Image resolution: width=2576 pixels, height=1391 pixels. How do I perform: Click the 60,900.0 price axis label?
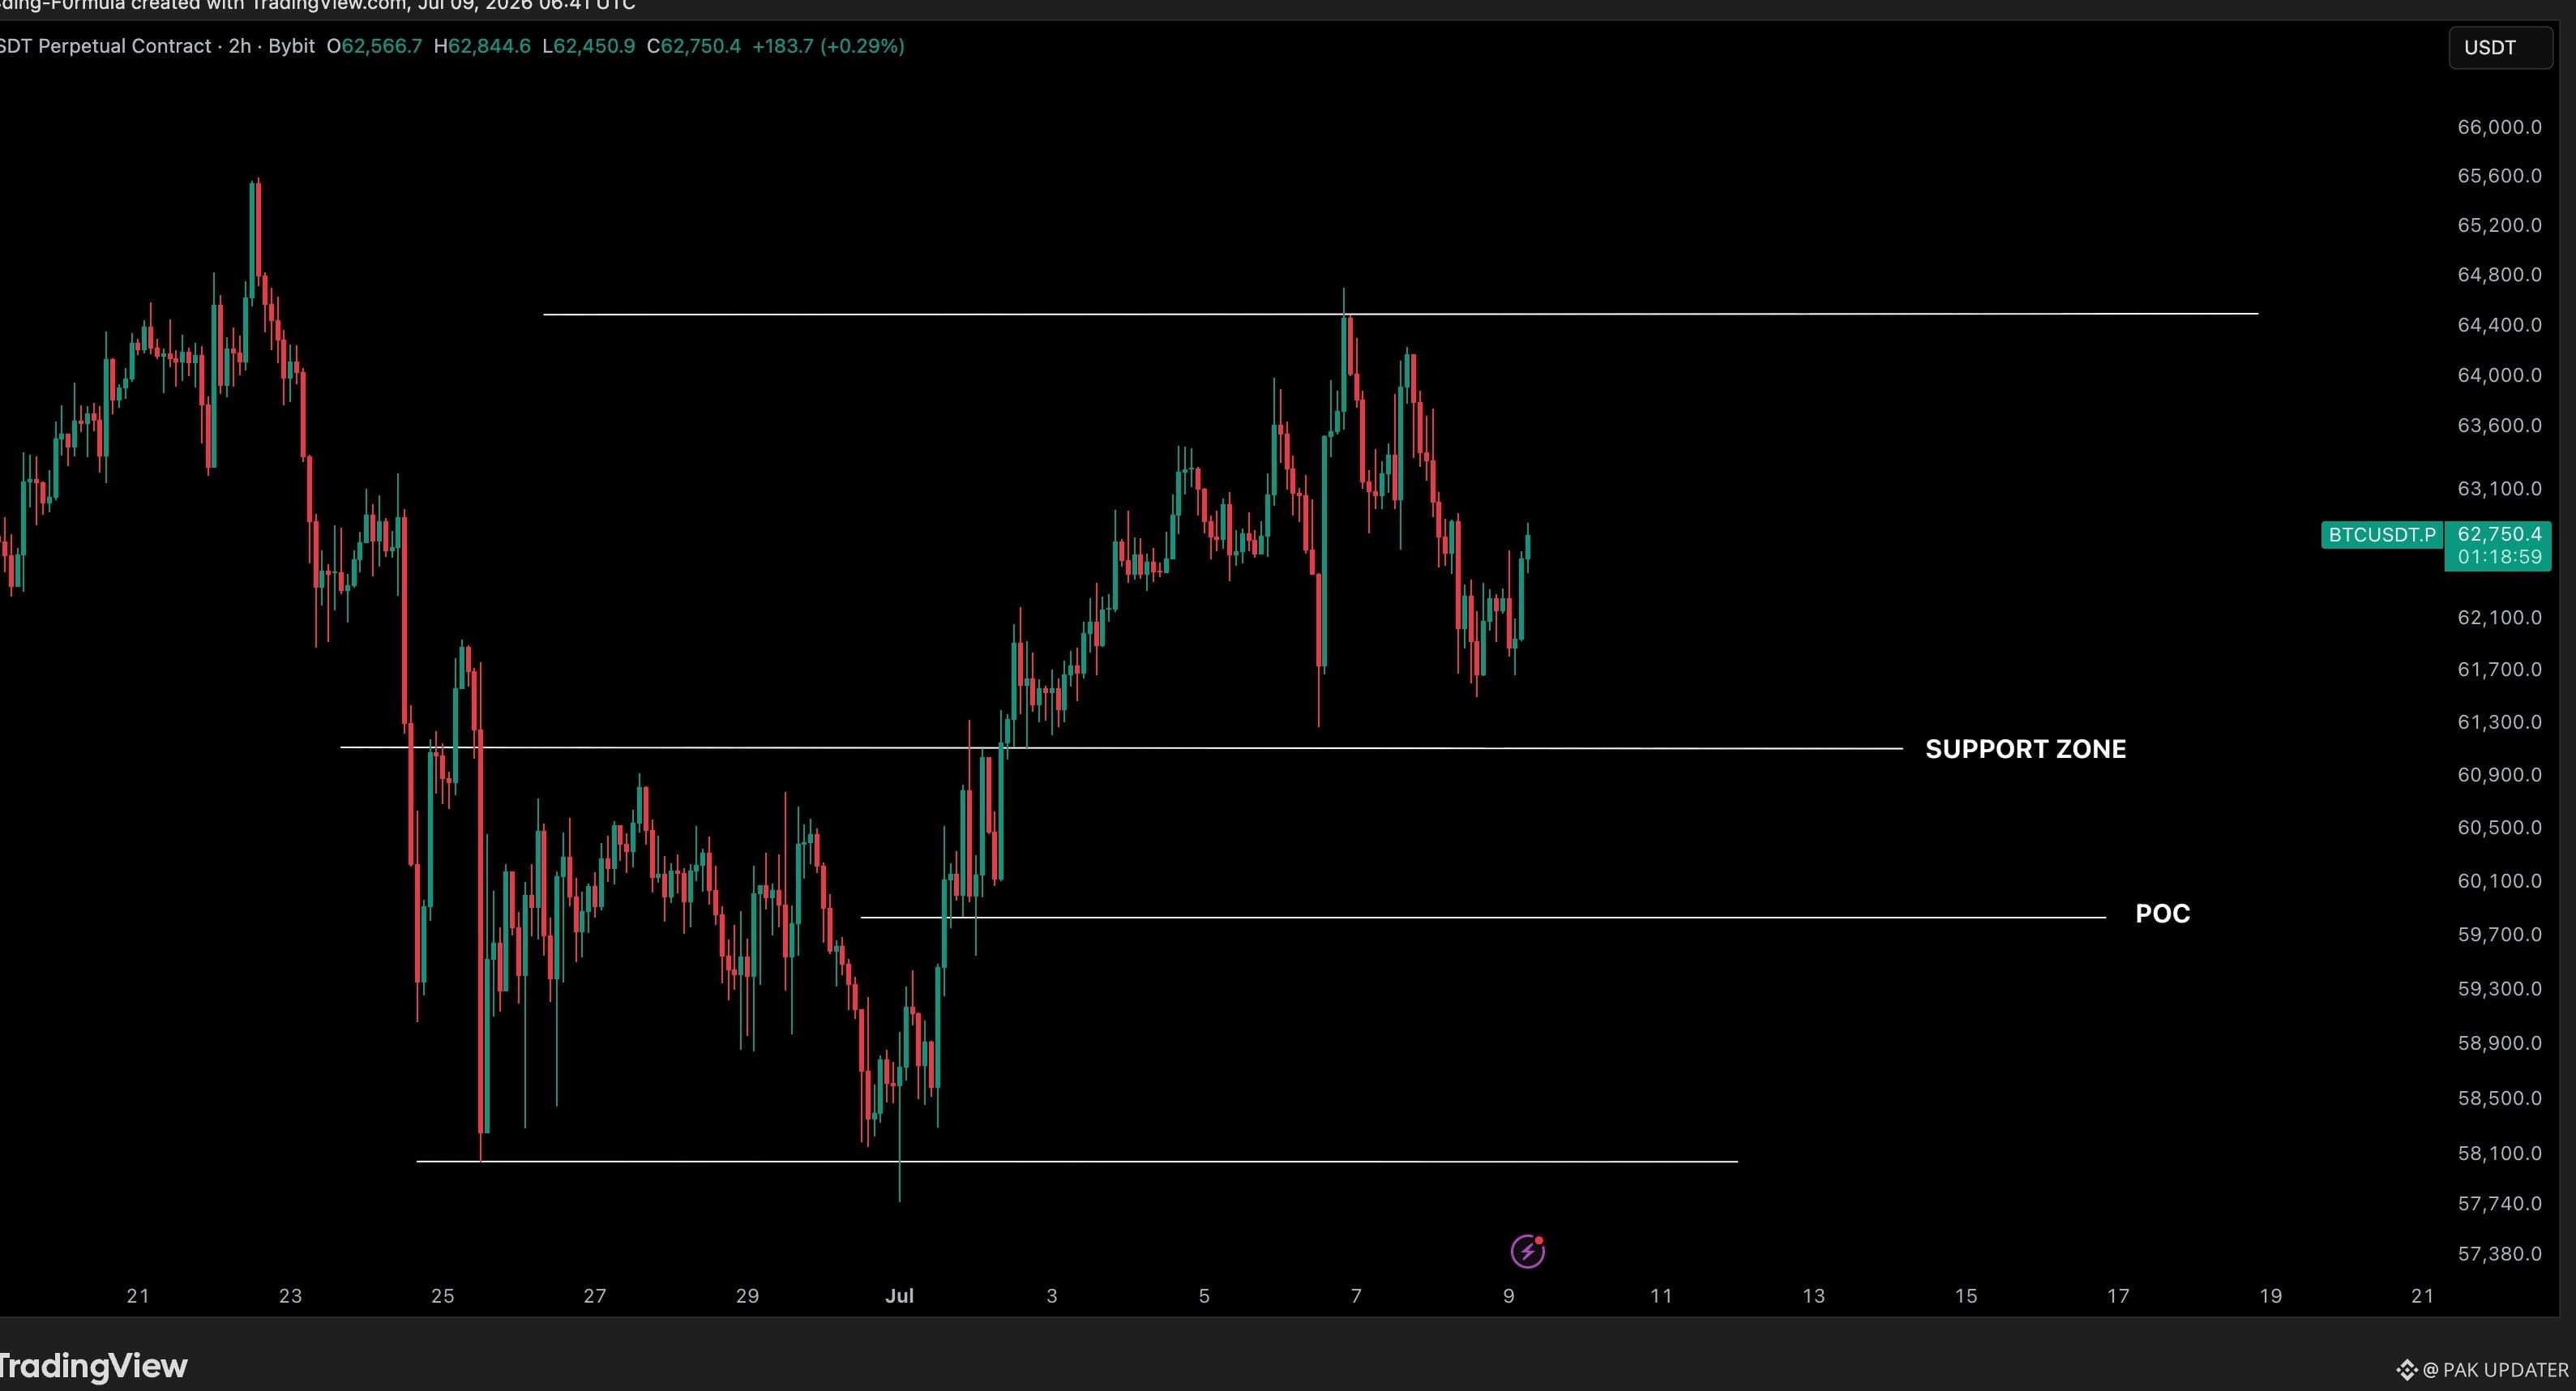[2499, 775]
